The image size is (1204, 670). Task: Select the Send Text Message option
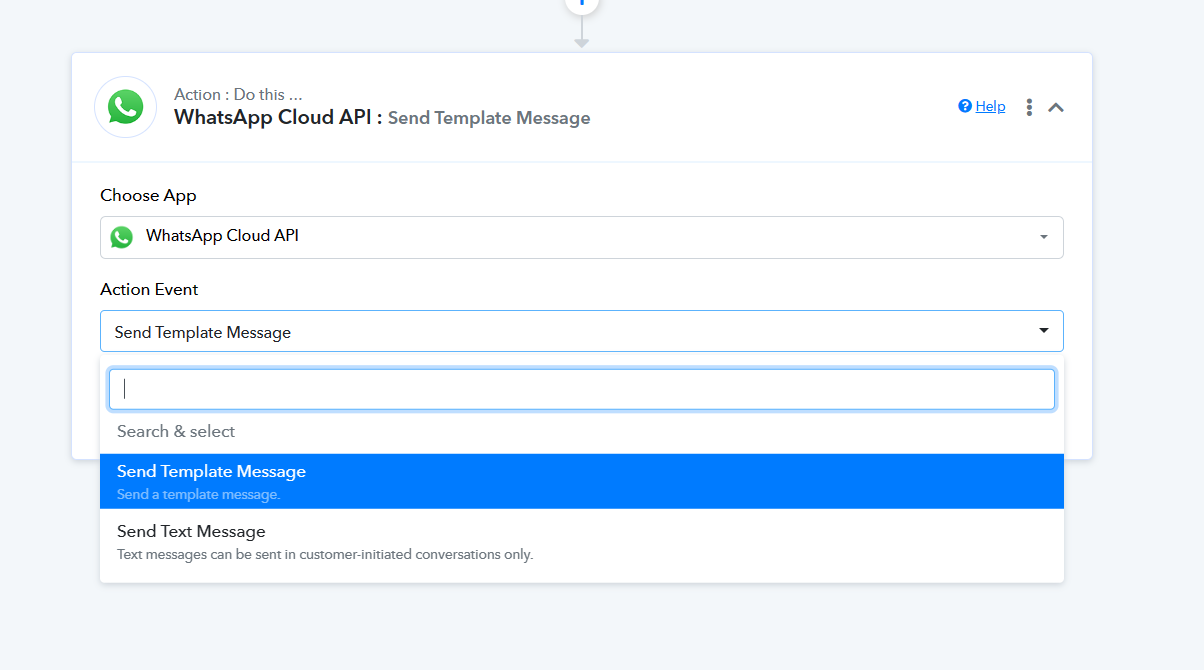click(582, 541)
